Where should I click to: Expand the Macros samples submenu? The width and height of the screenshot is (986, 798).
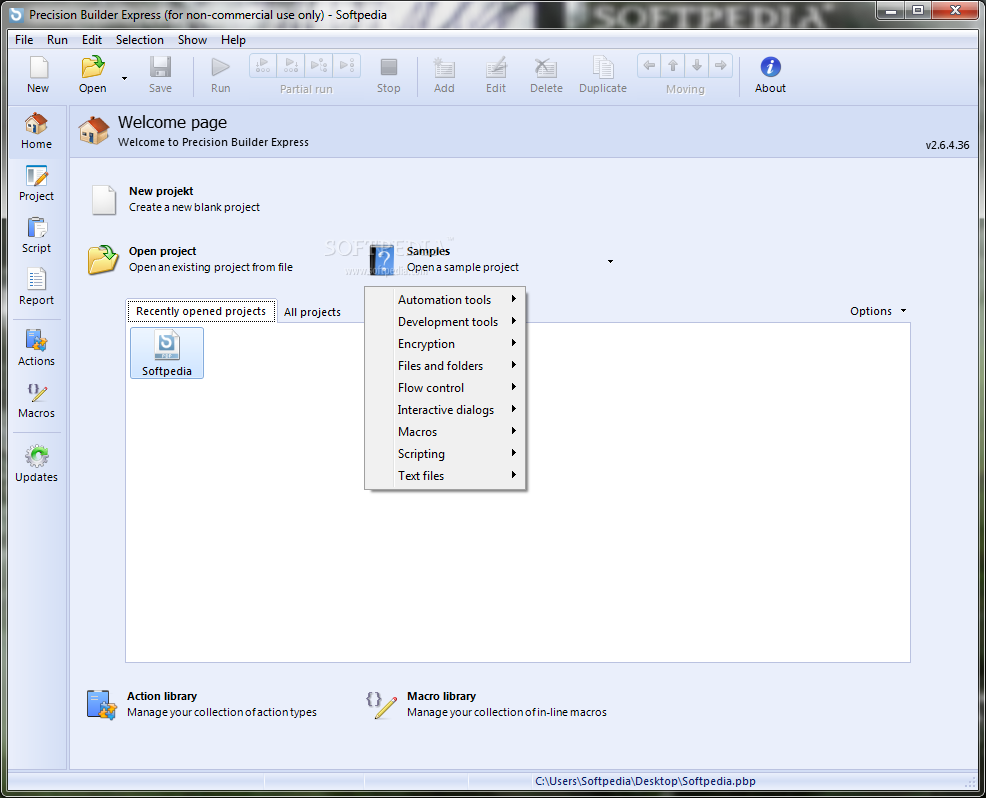(445, 432)
